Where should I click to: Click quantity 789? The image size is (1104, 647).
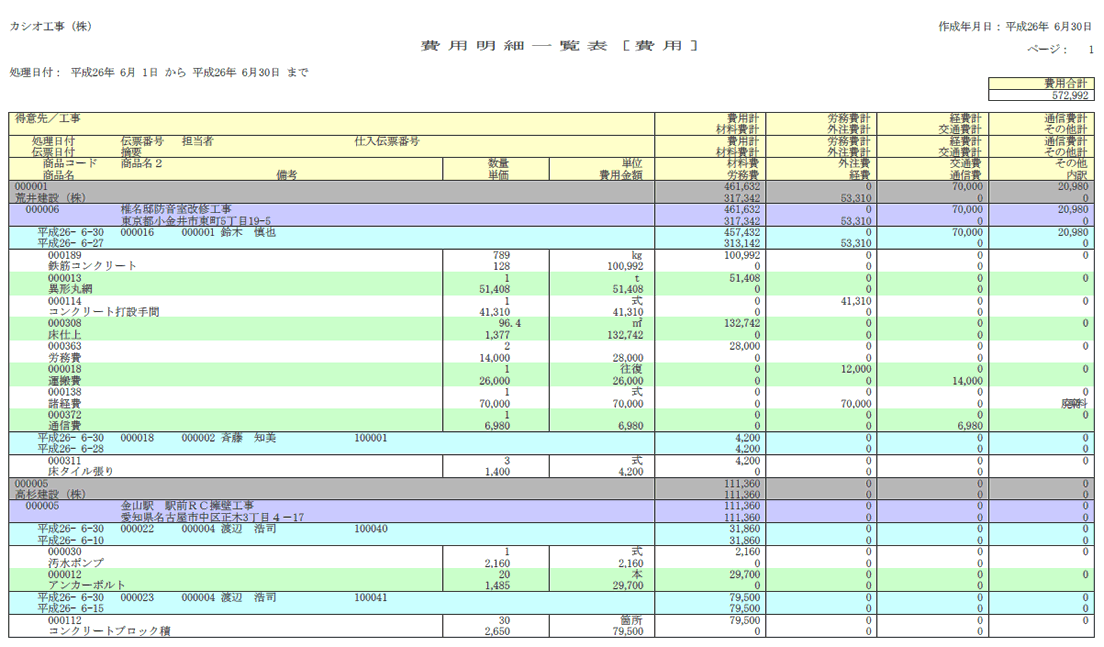[501, 255]
